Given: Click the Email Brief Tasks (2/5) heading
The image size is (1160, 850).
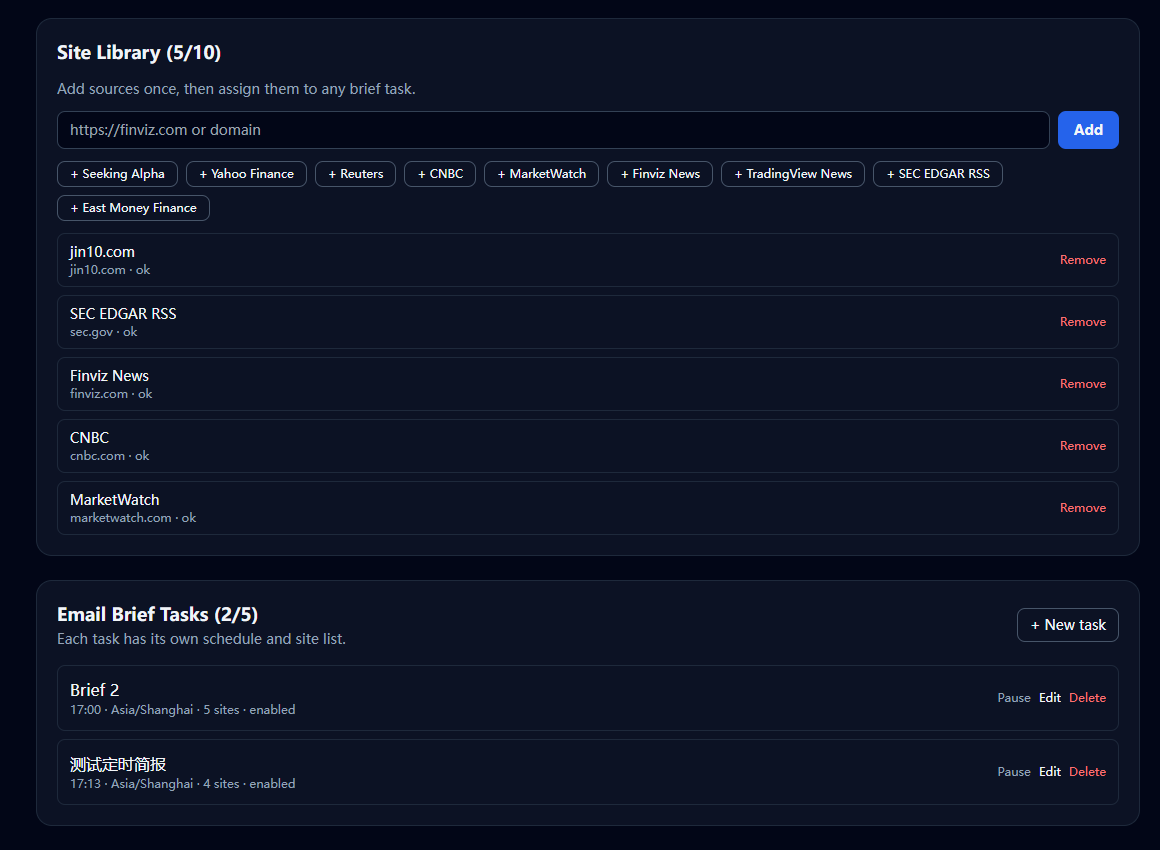Looking at the screenshot, I should click(158, 615).
